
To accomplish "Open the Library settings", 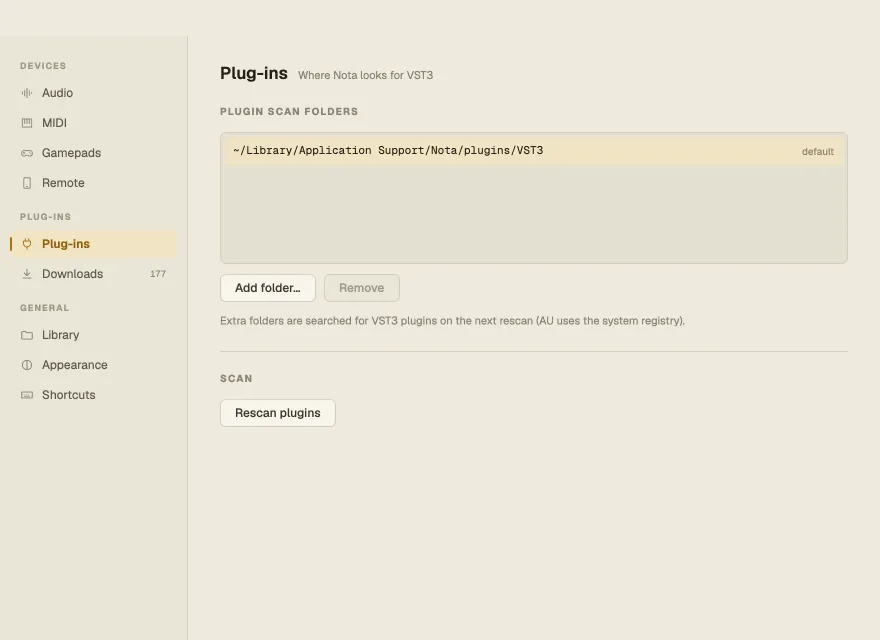I will (x=94, y=335).
